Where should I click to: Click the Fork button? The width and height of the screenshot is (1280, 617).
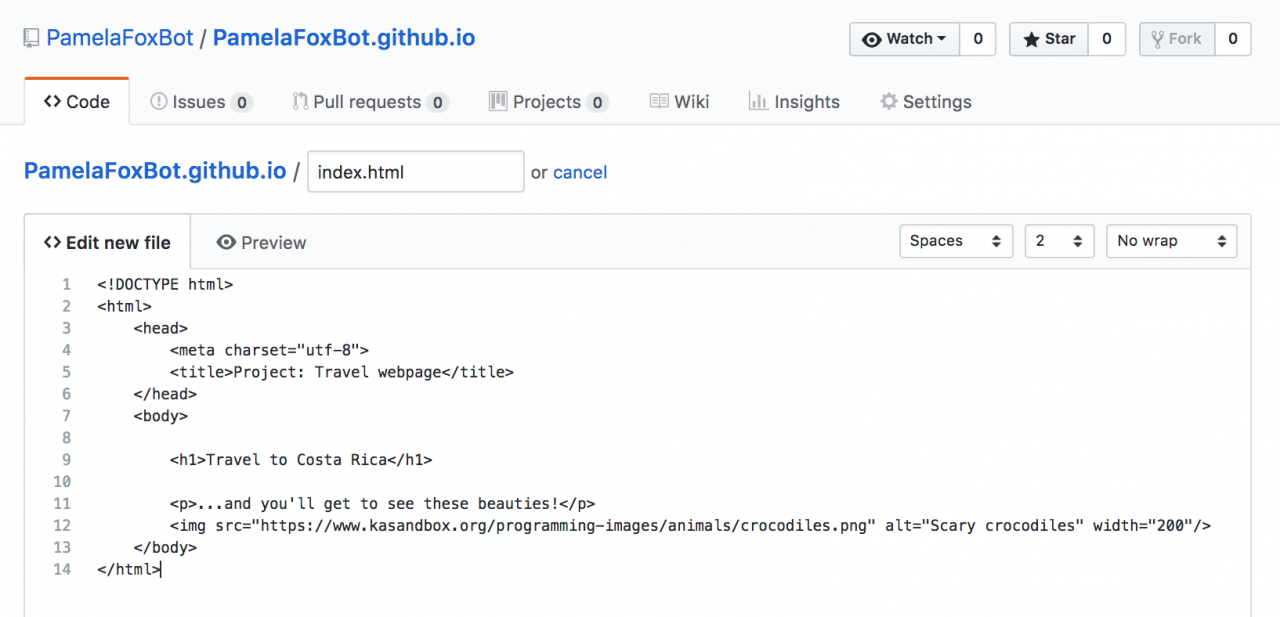1177,39
